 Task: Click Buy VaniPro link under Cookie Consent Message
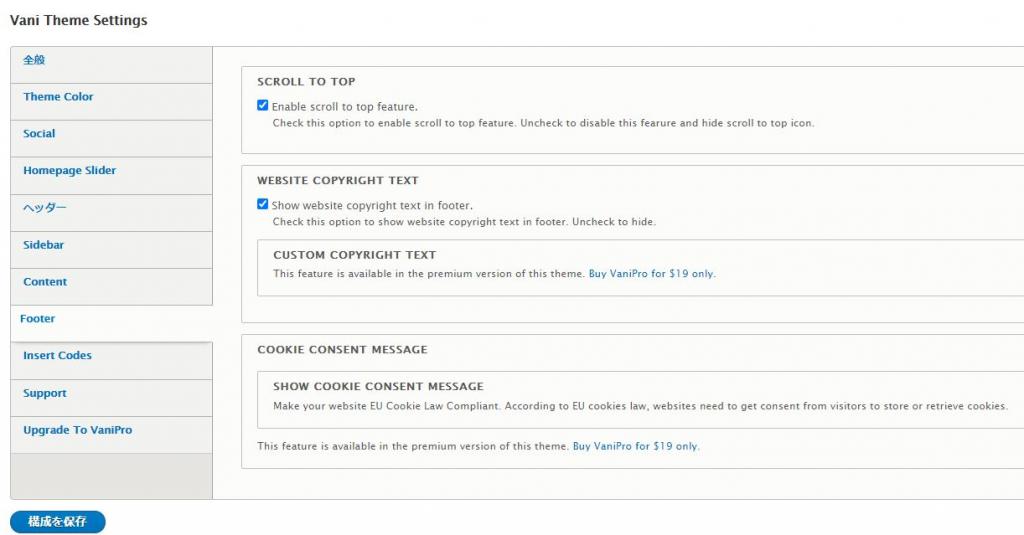coord(635,446)
